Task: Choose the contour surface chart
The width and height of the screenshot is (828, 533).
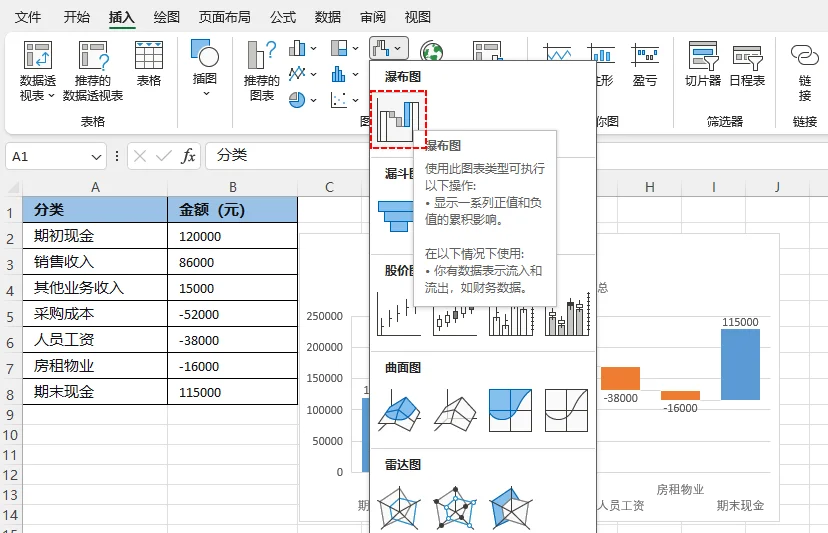Action: (510, 410)
